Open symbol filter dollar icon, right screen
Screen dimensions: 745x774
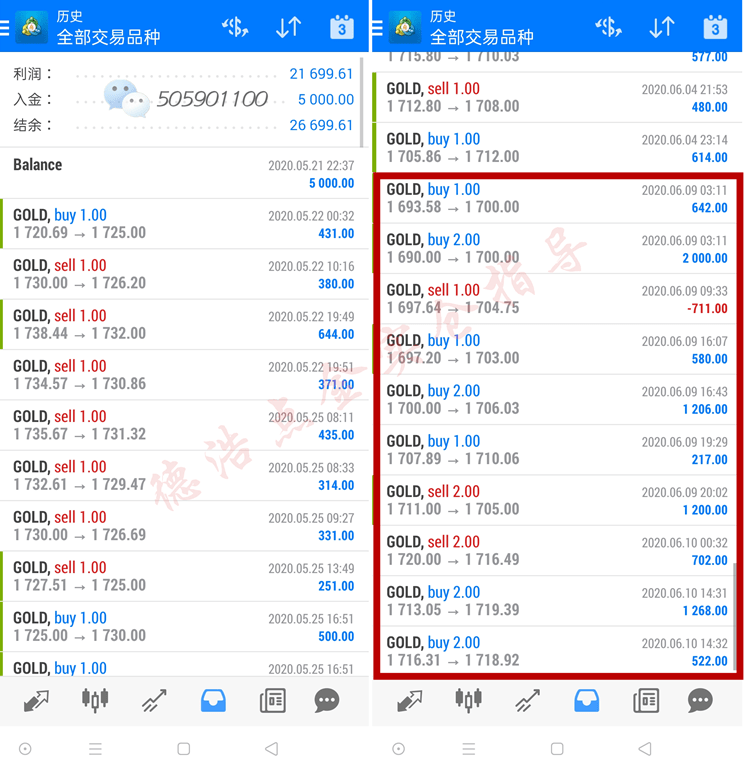608,27
